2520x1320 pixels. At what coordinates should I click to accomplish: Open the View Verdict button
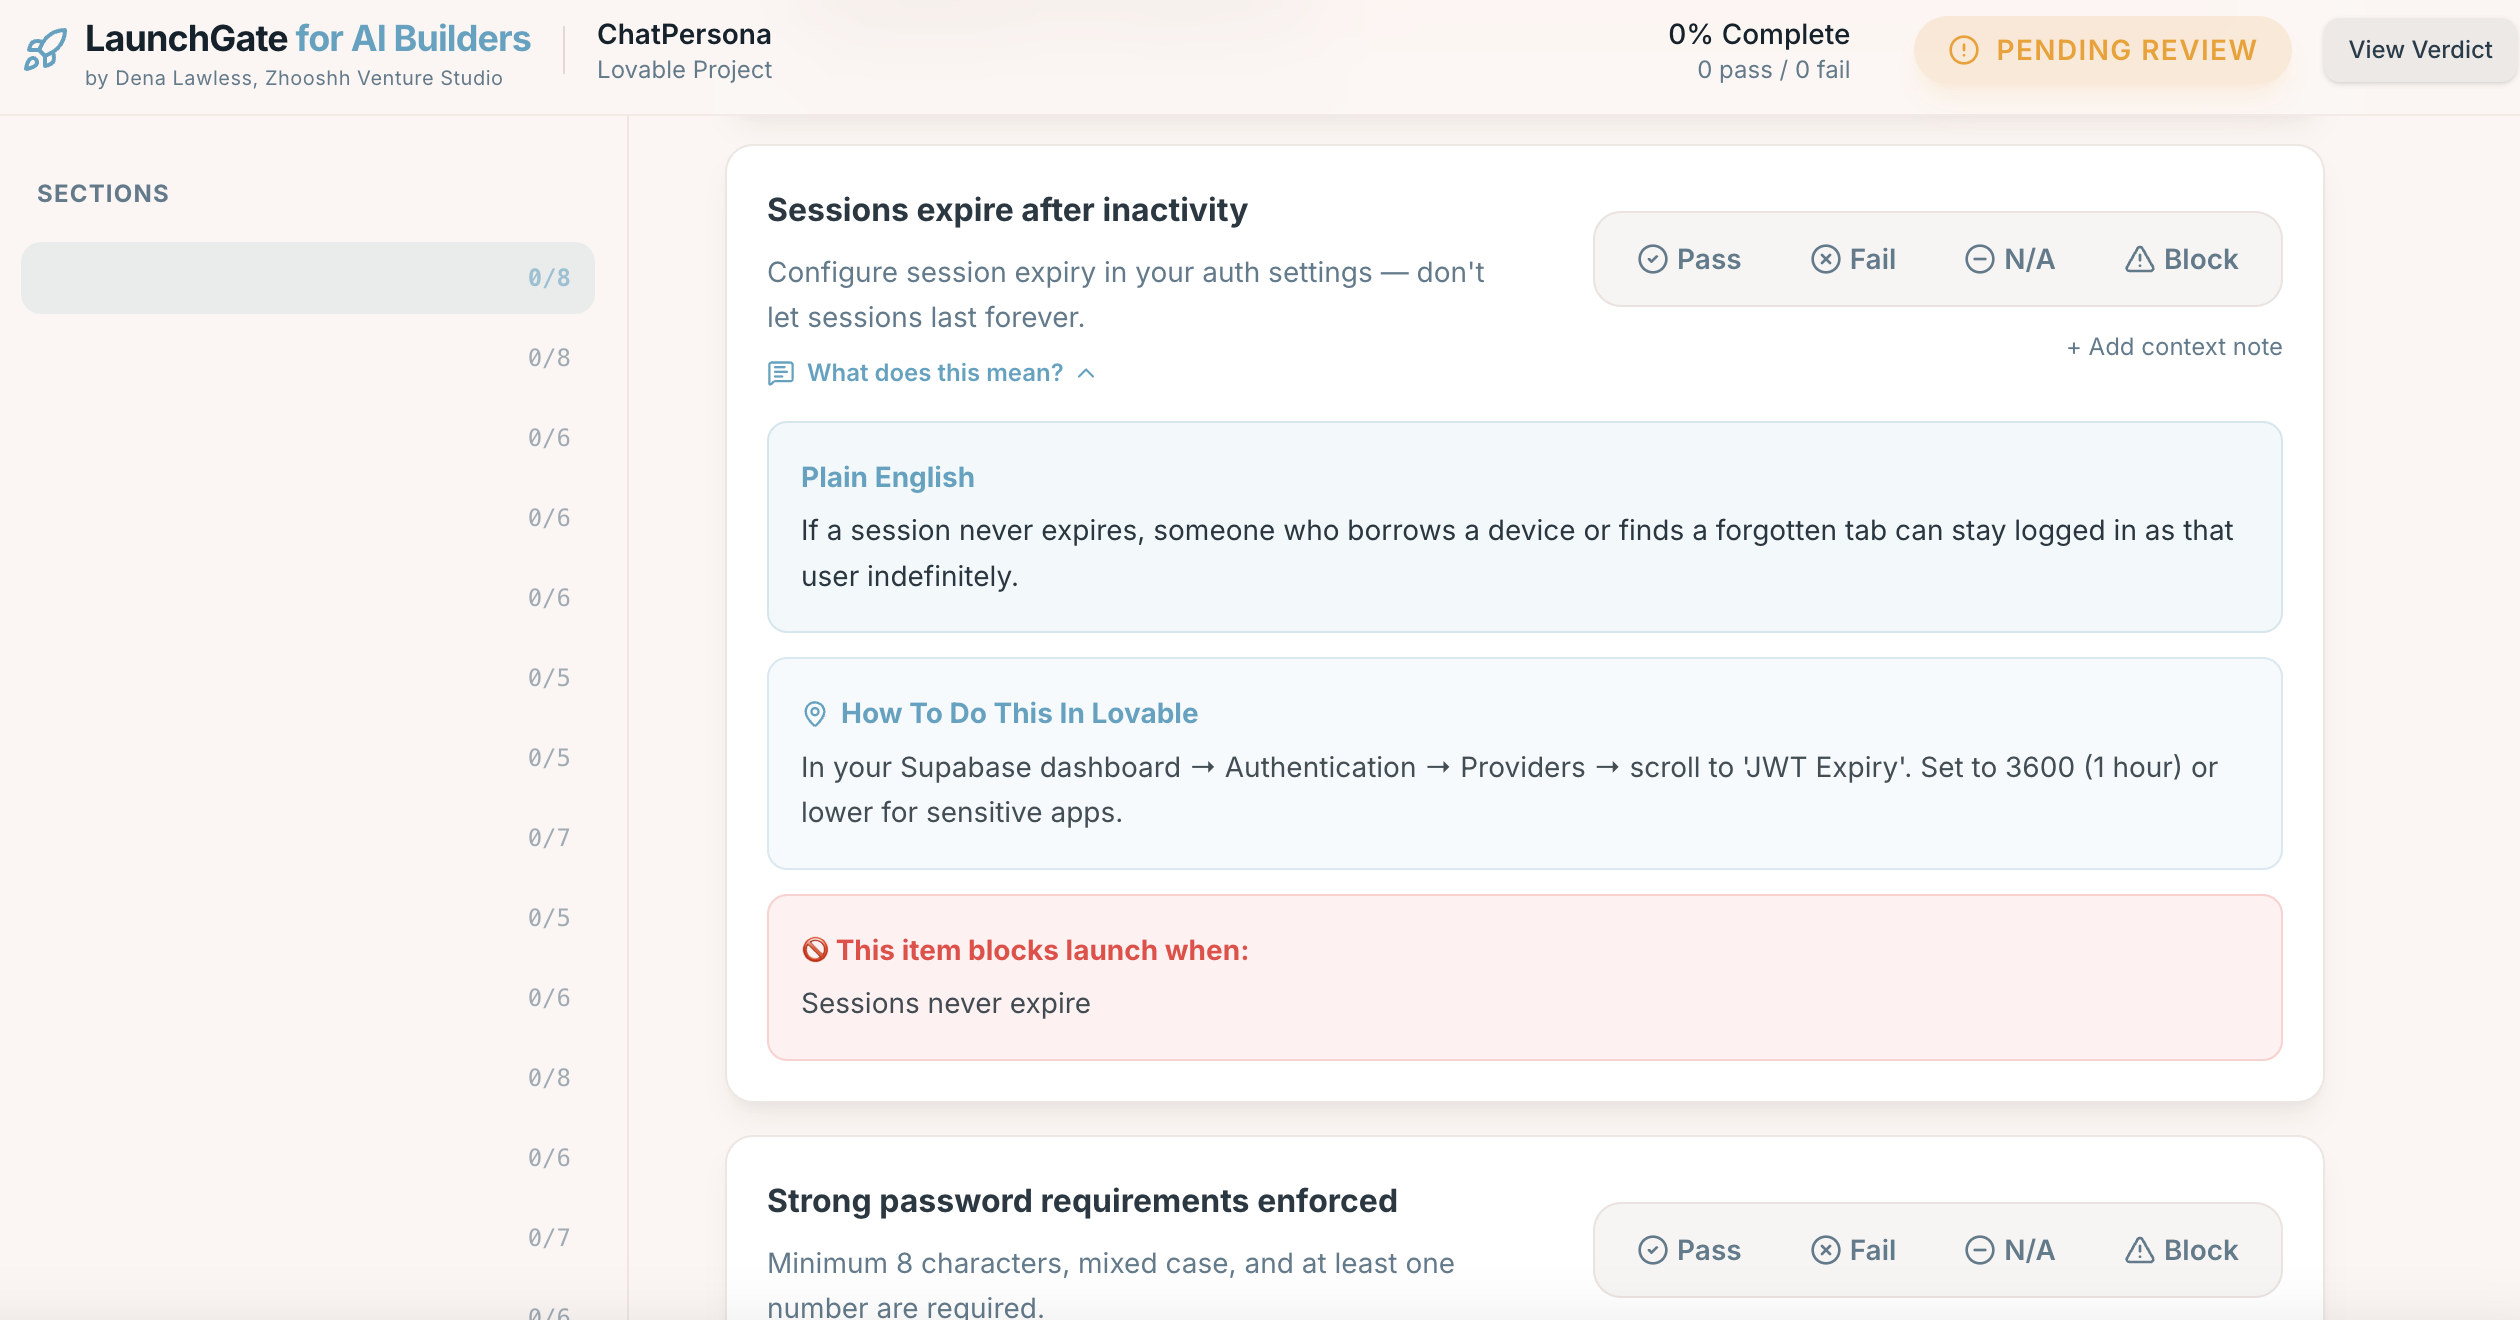coord(2419,50)
